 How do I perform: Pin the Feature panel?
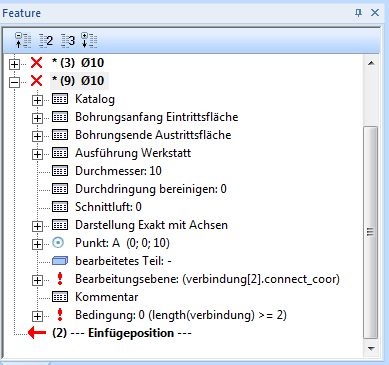(x=358, y=13)
